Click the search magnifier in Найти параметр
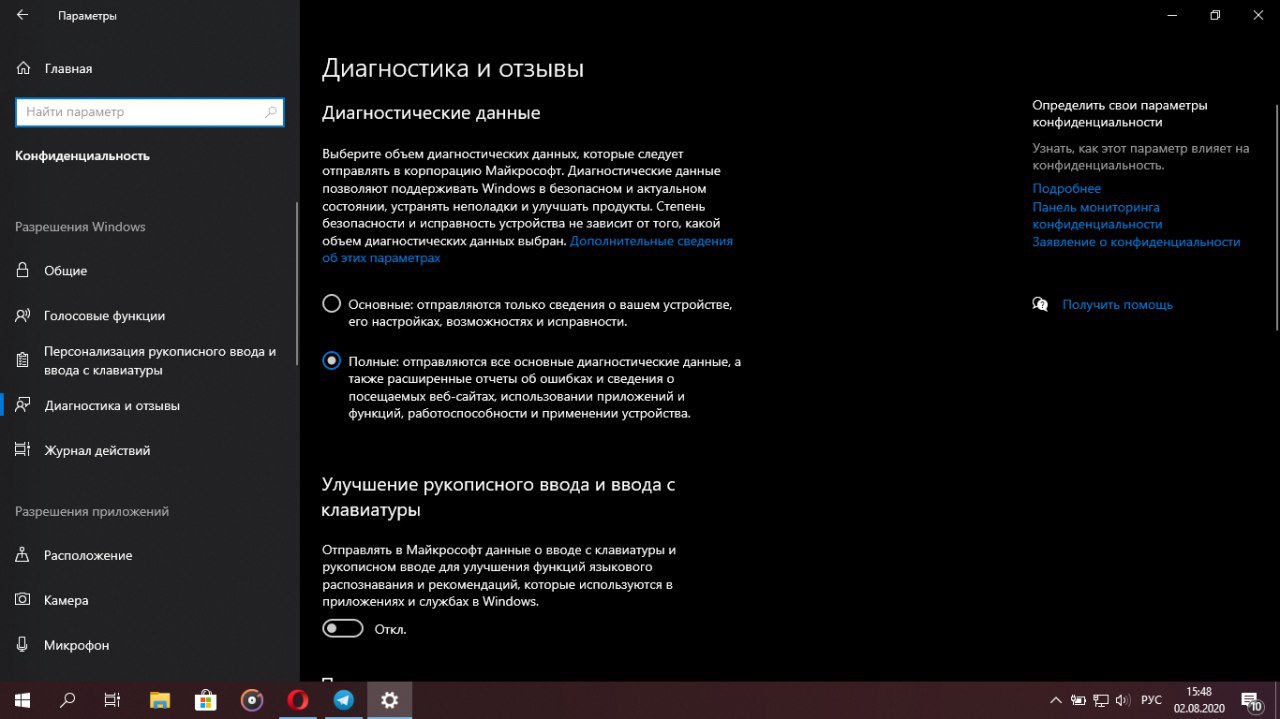Viewport: 1280px width, 719px height. coord(270,112)
